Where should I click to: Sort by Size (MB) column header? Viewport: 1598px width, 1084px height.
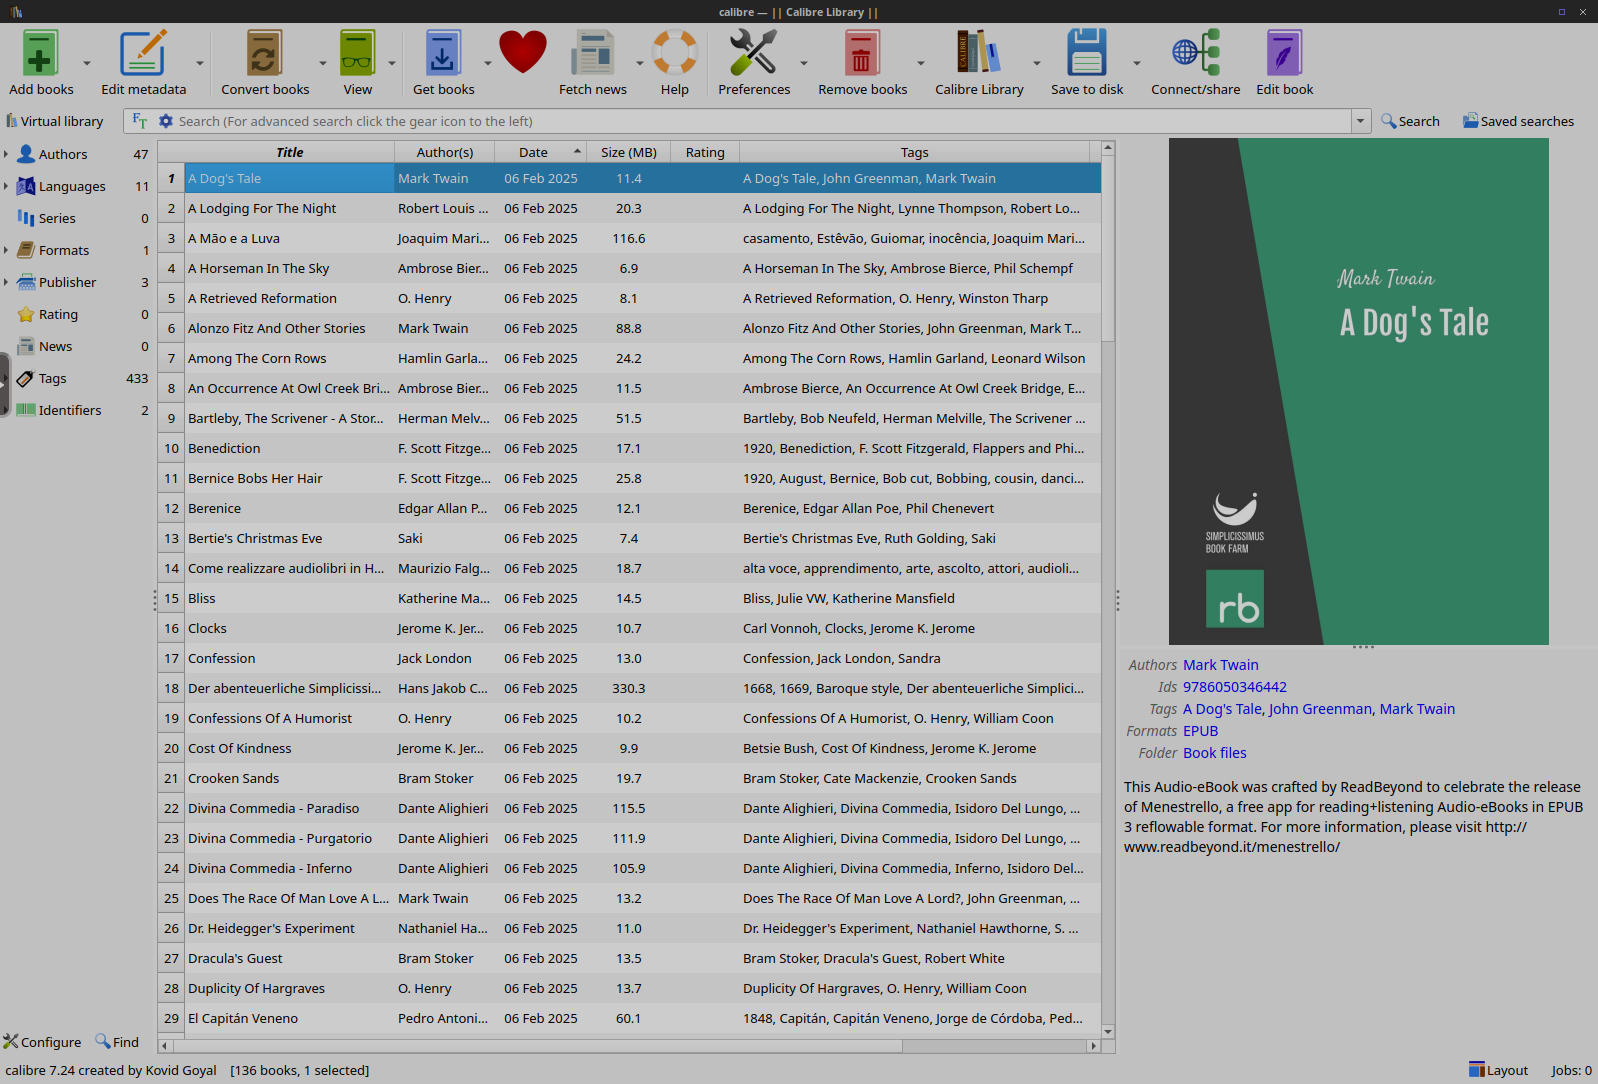(628, 152)
